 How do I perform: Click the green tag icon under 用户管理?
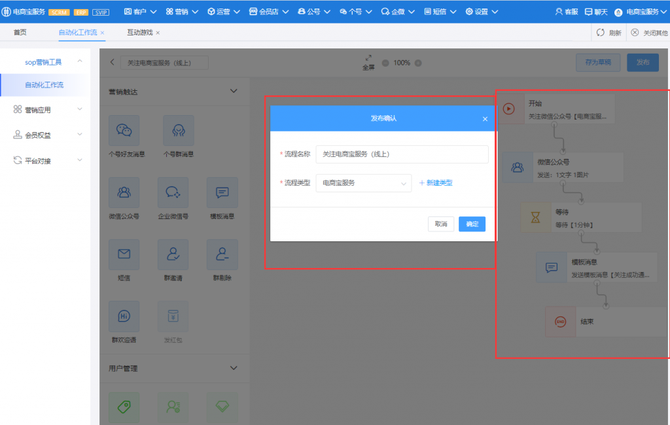[x=124, y=407]
